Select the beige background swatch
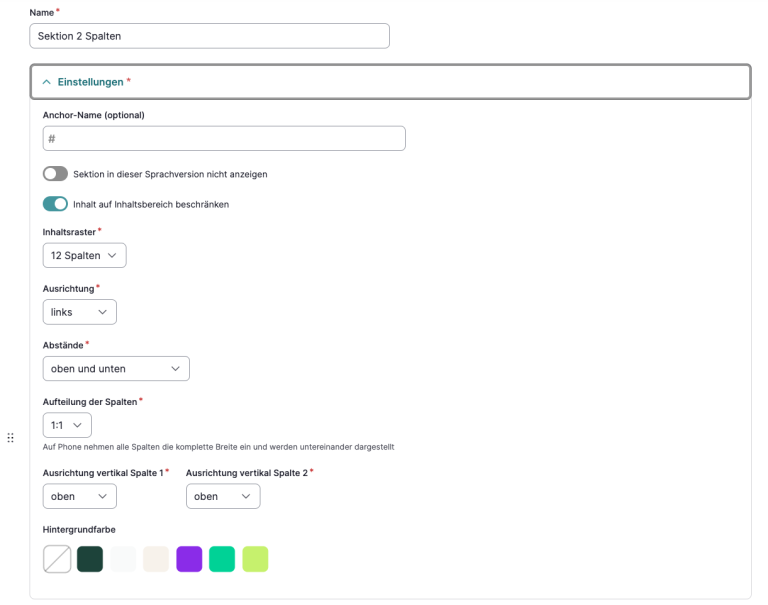The image size is (768, 605). coord(156,559)
